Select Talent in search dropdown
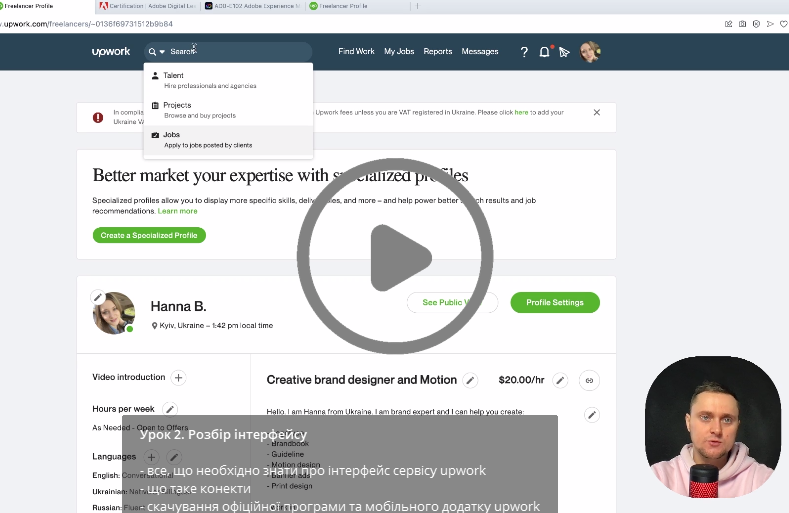Image resolution: width=789 pixels, height=513 pixels. pos(228,80)
